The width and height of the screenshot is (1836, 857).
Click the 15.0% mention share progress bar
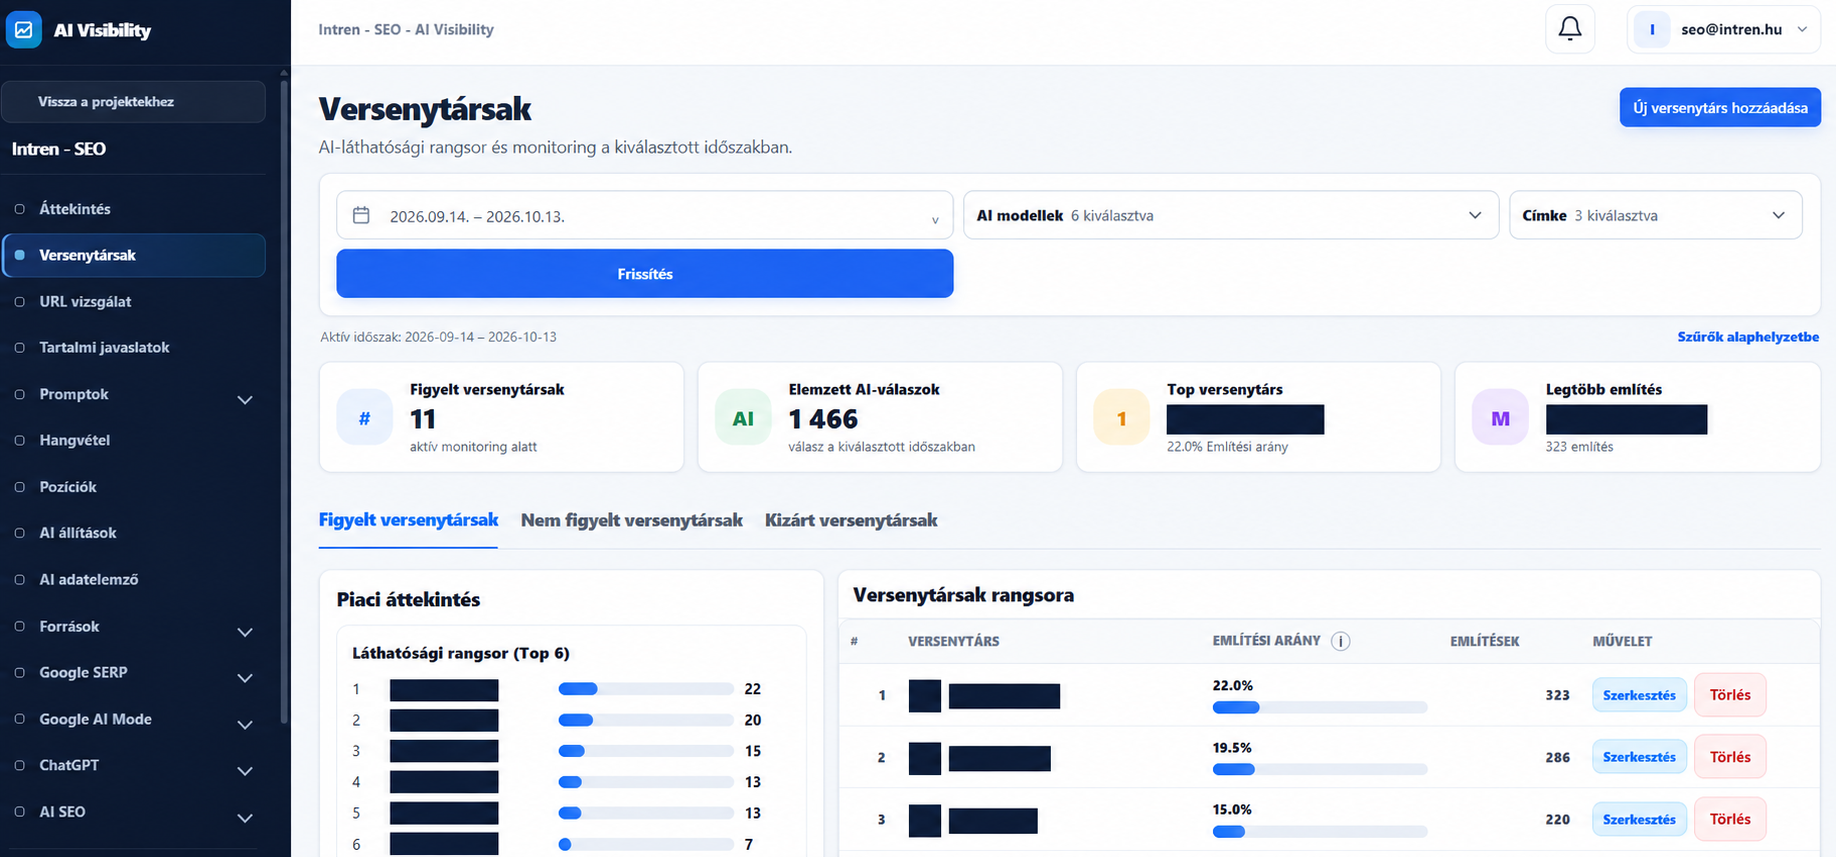point(1320,831)
